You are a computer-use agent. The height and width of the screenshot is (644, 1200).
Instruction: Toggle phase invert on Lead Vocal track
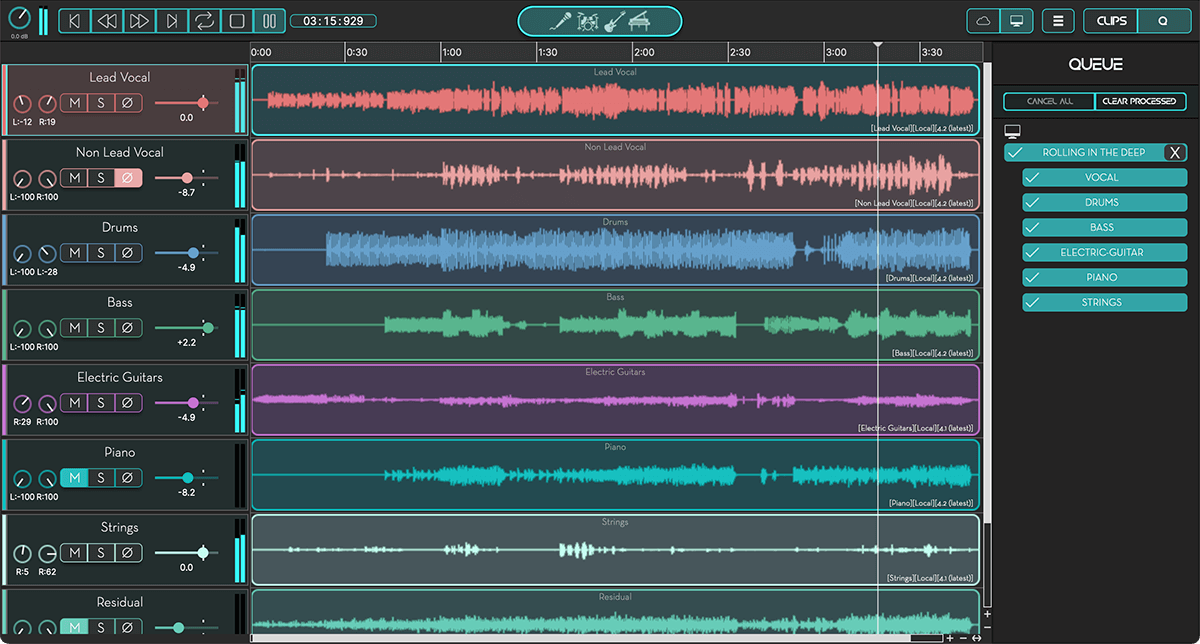127,102
